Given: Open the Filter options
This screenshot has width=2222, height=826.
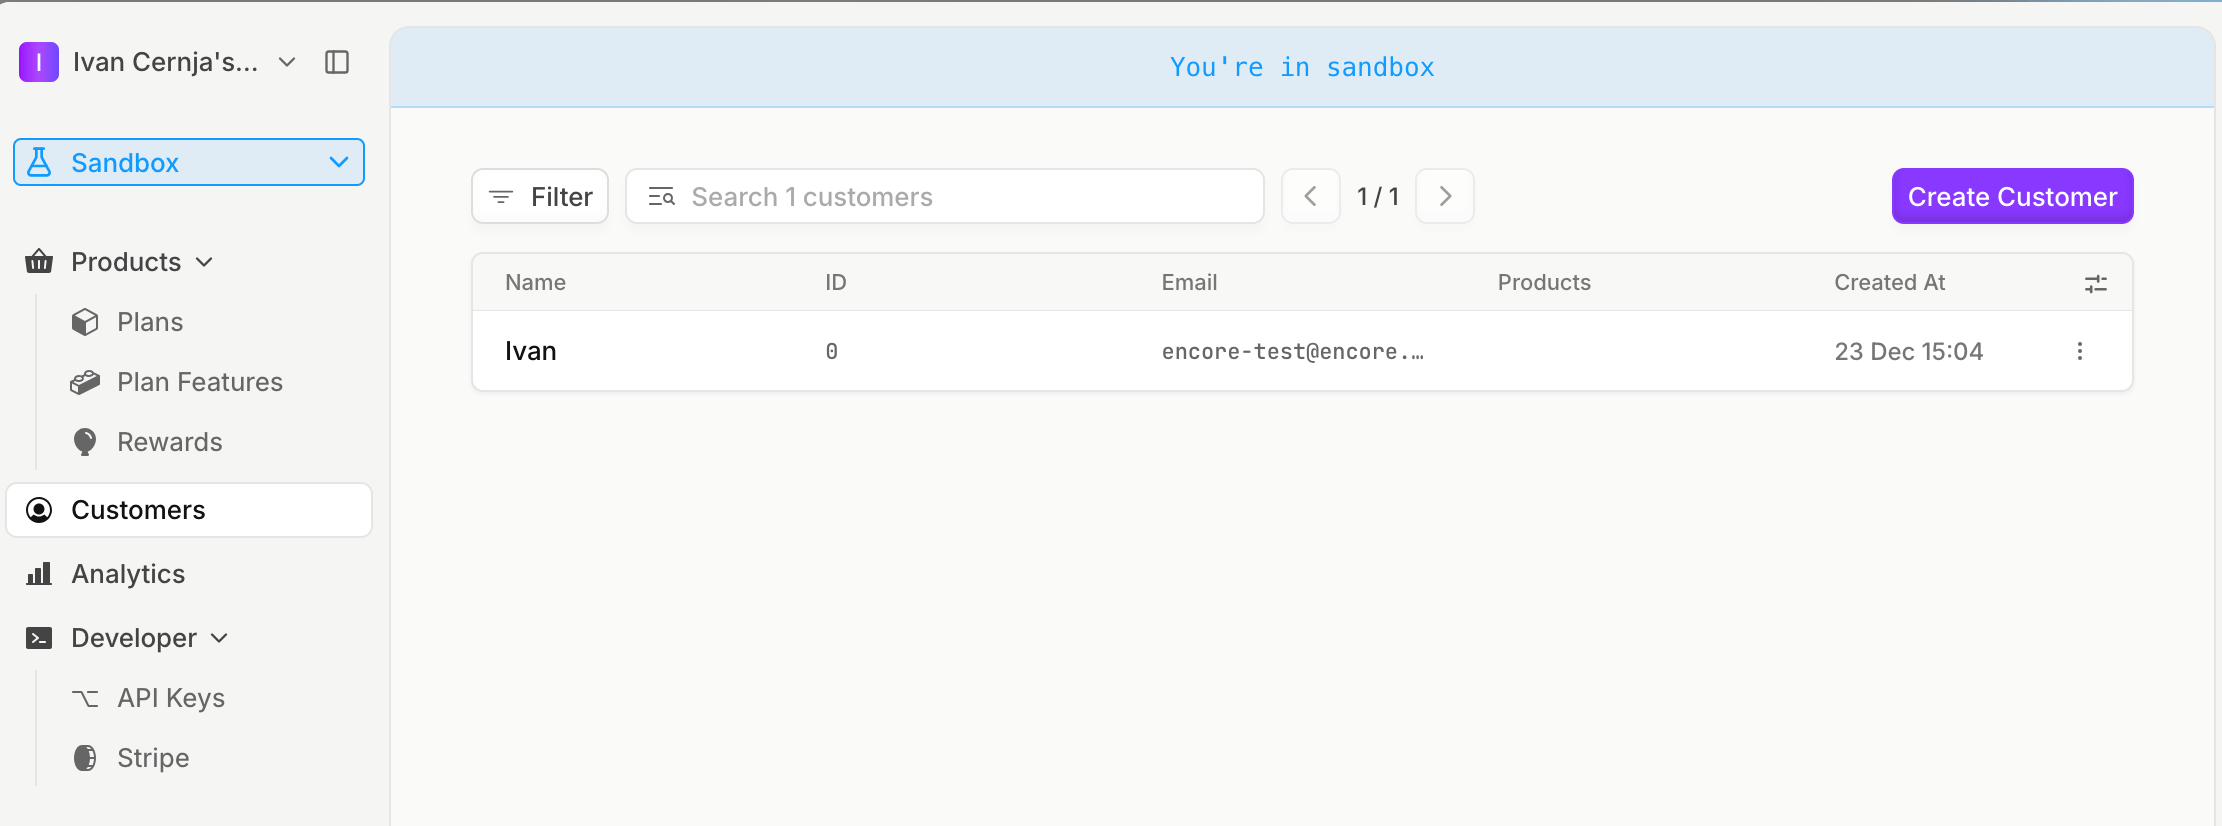Looking at the screenshot, I should point(540,196).
